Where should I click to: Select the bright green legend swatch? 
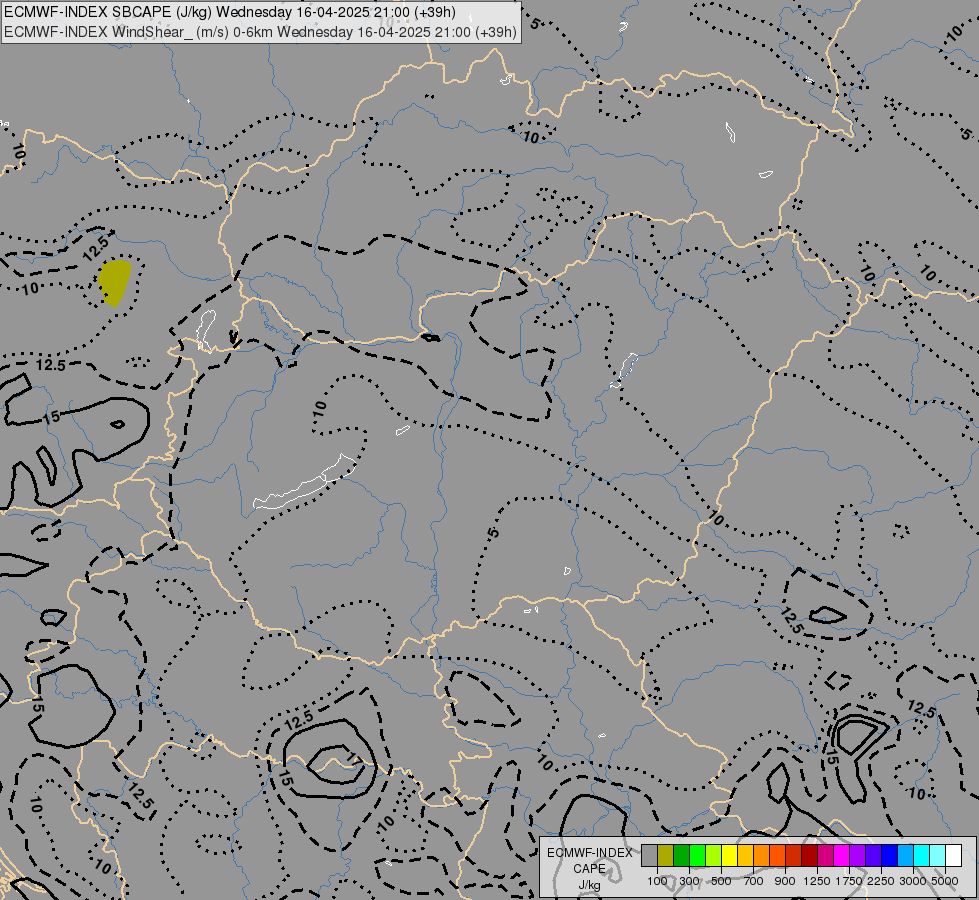(697, 855)
